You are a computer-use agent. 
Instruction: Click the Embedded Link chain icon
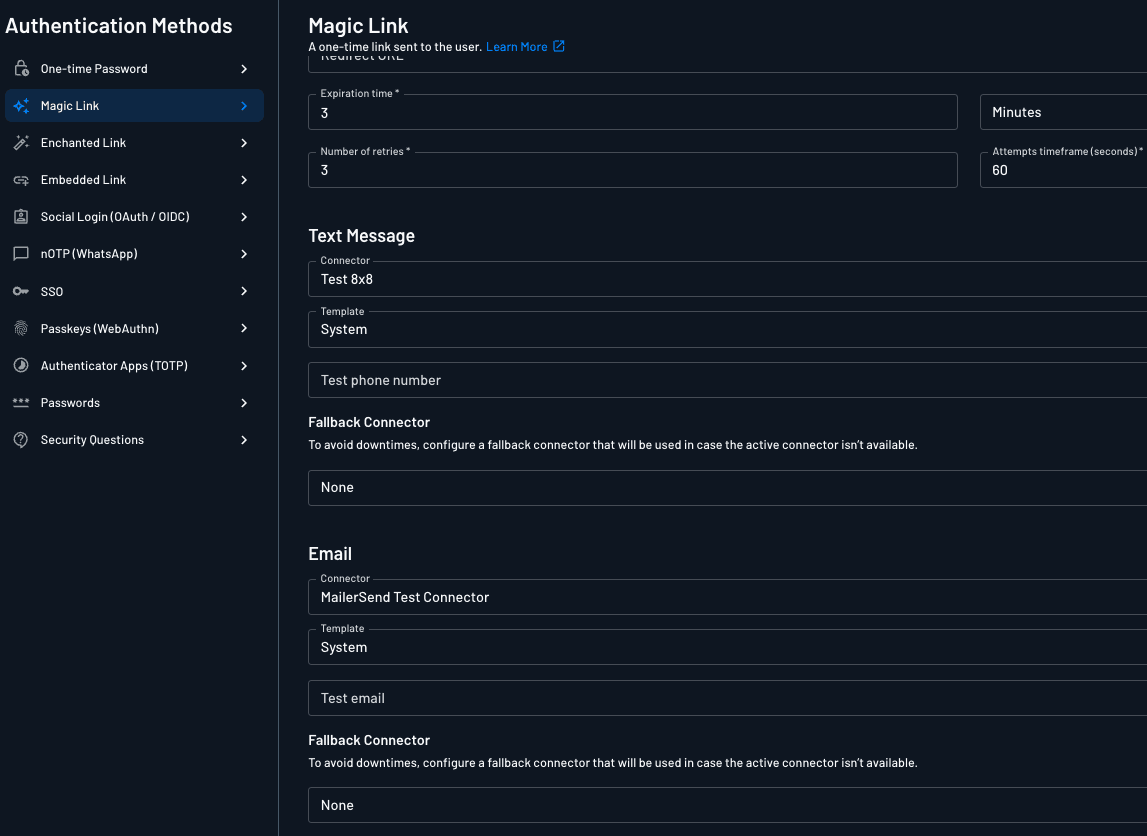(21, 180)
